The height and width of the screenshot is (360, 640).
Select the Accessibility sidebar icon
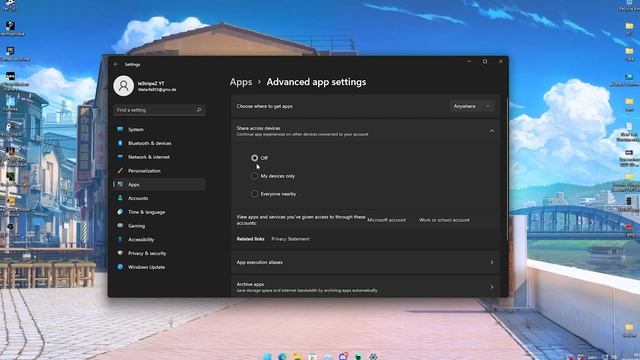point(120,240)
